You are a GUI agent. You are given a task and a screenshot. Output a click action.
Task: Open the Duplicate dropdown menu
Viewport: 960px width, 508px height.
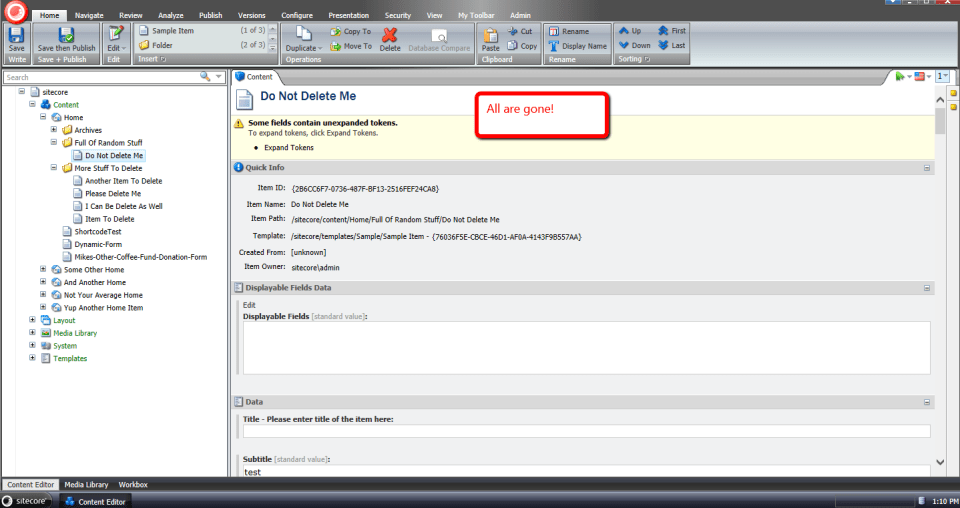point(303,47)
